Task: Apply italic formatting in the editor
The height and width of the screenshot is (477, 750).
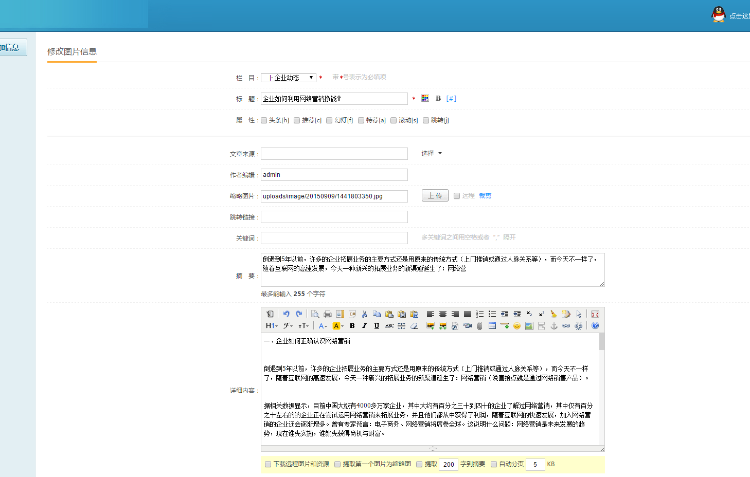Action: click(364, 326)
